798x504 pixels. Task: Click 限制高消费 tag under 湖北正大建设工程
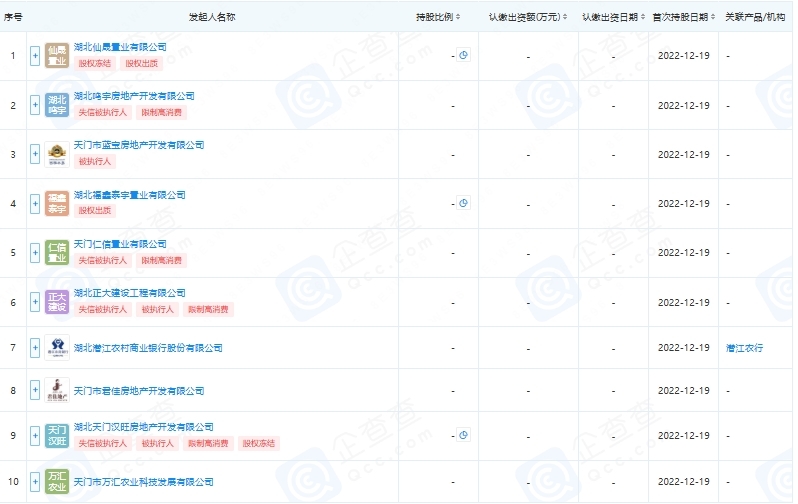(209, 309)
